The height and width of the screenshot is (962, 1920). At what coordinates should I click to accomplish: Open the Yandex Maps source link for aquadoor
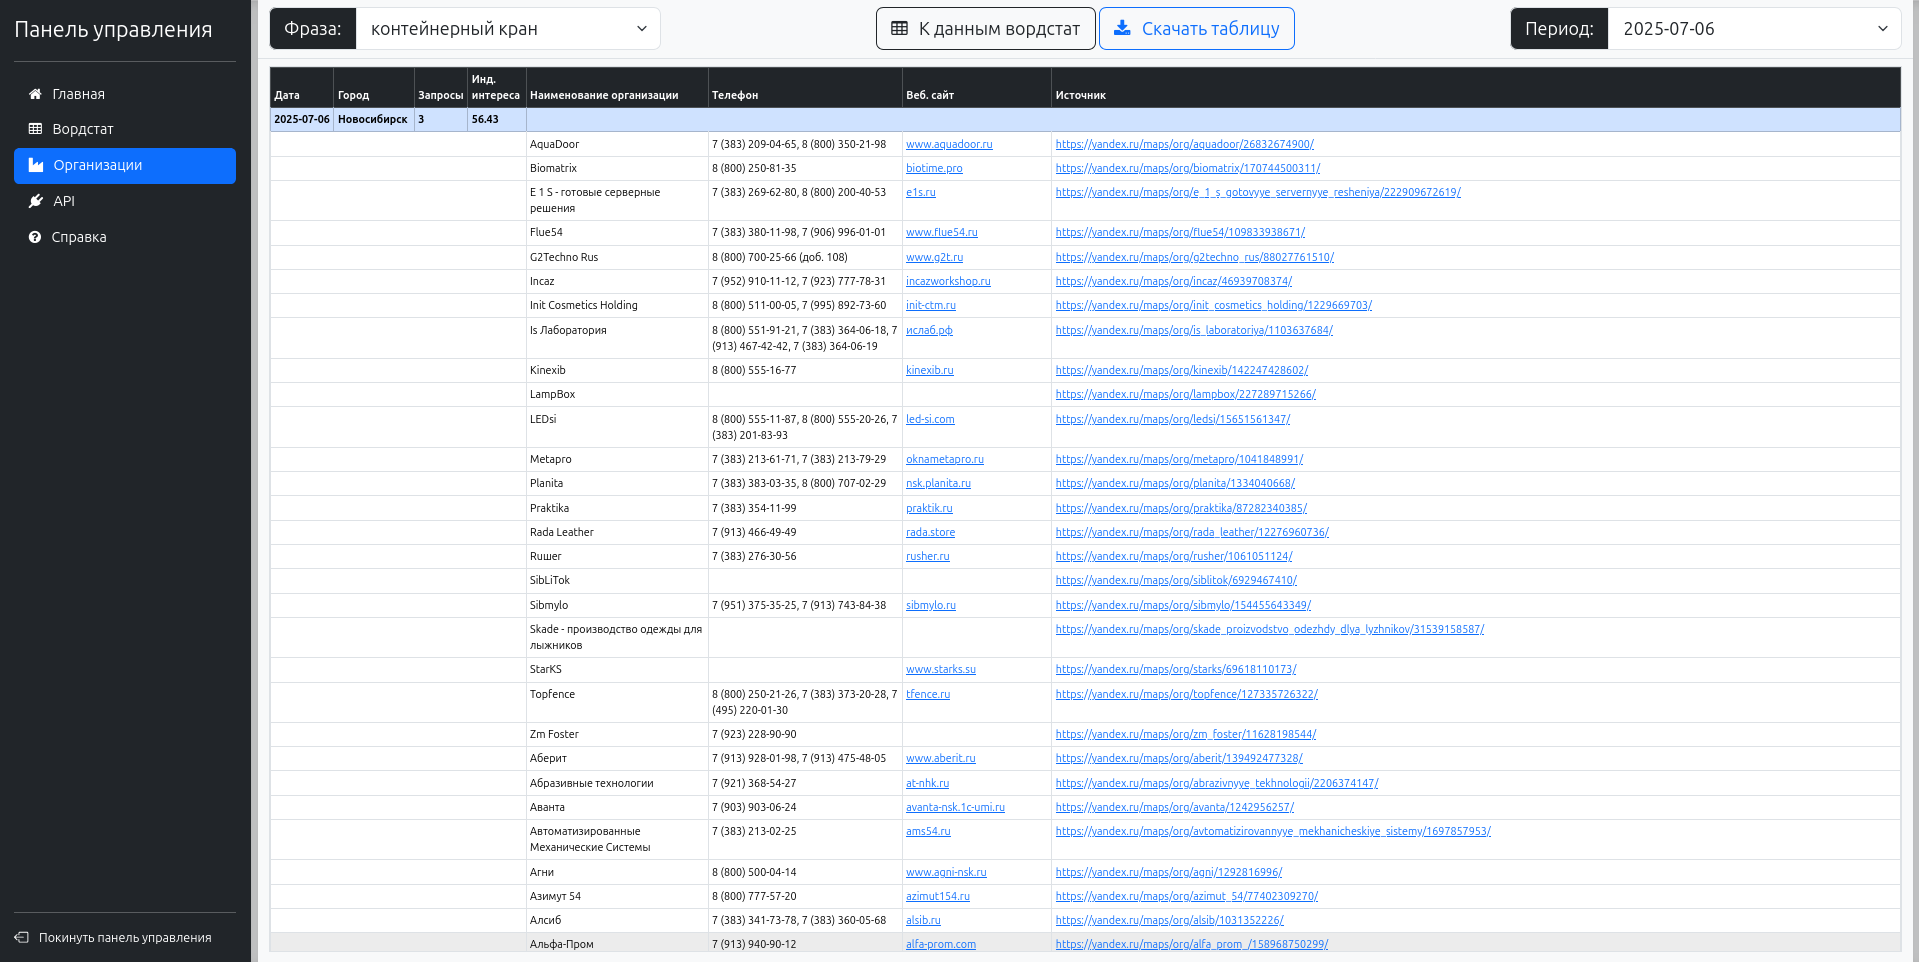(x=1185, y=144)
